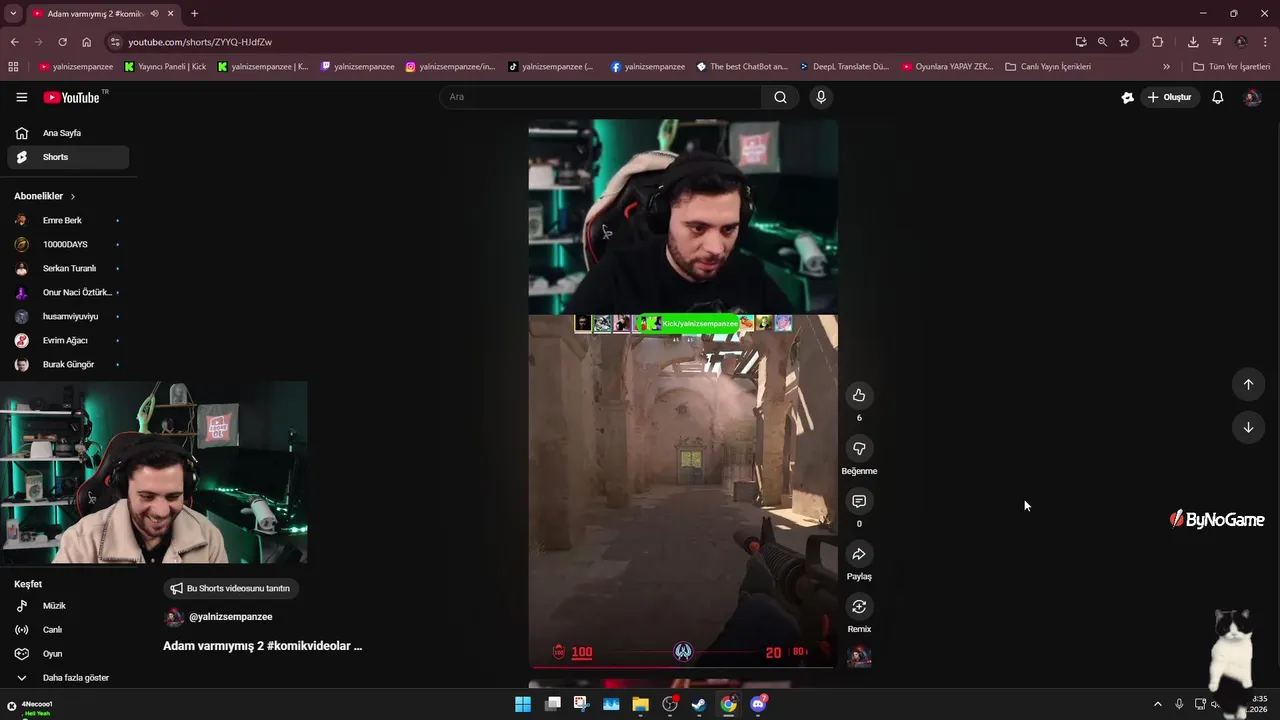Open File Explorer from the taskbar
The image size is (1280, 720).
[640, 704]
